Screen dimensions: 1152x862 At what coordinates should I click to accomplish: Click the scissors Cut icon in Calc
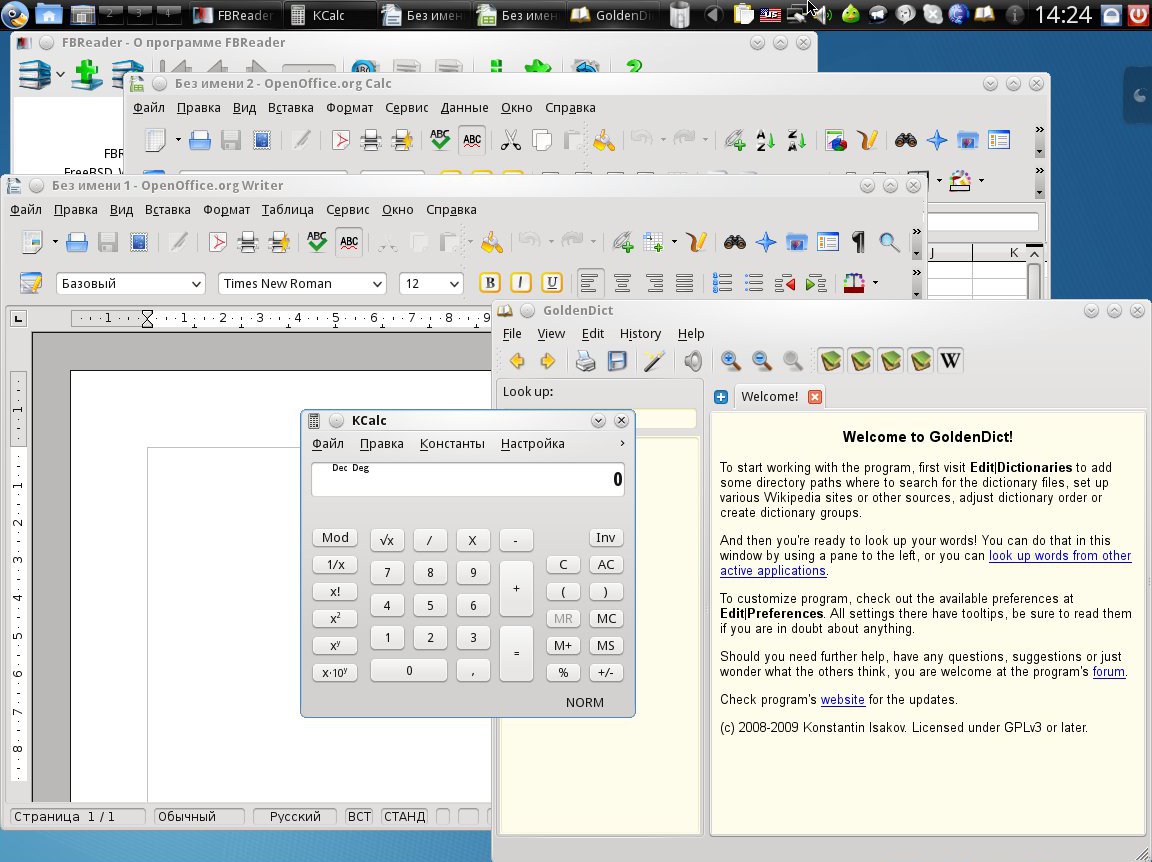[x=511, y=140]
